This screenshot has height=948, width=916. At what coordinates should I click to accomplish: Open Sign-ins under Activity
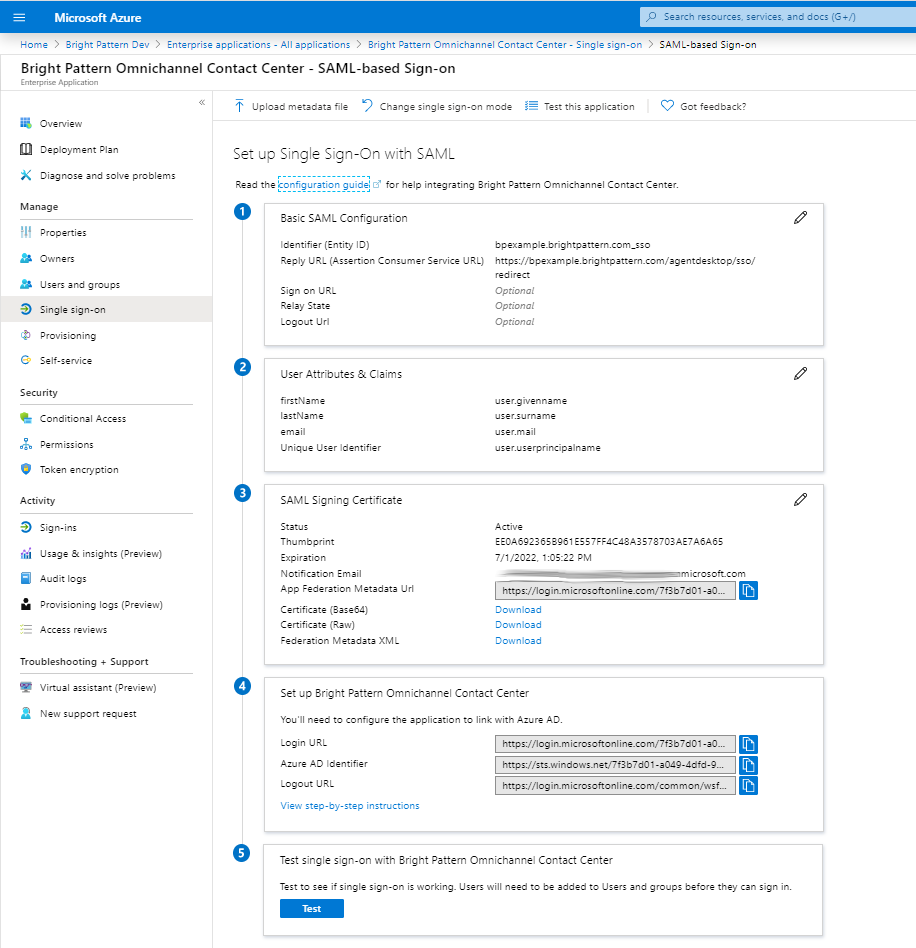click(x=58, y=528)
